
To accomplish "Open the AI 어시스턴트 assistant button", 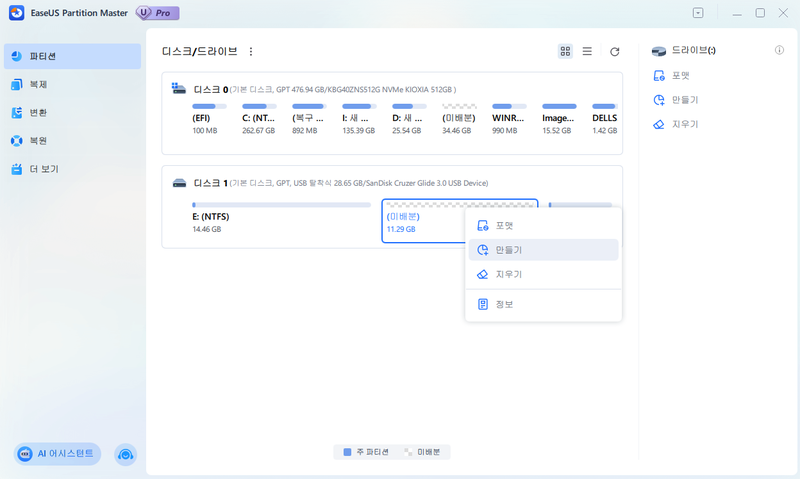I will pos(58,454).
